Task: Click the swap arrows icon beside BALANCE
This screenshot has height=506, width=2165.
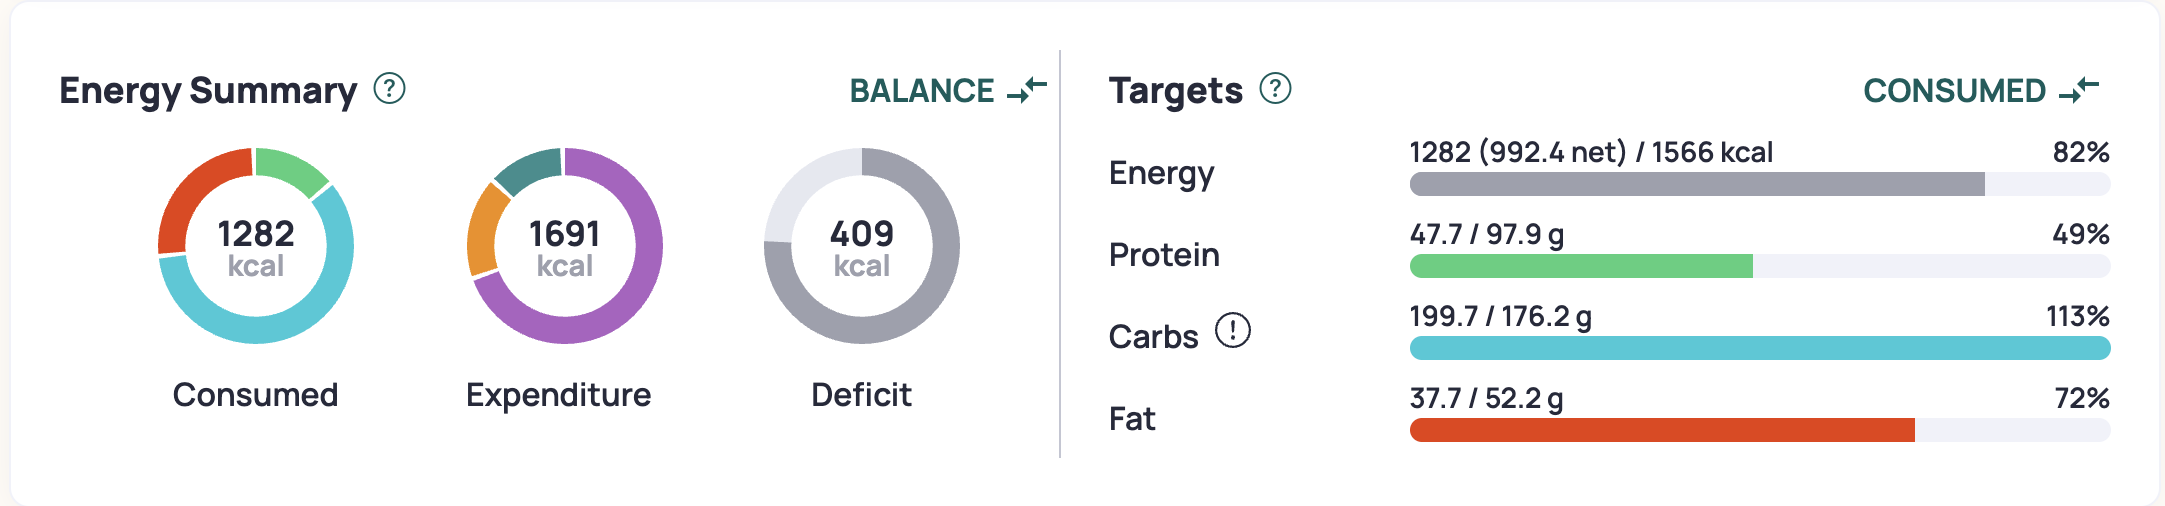Action: (x=1027, y=90)
